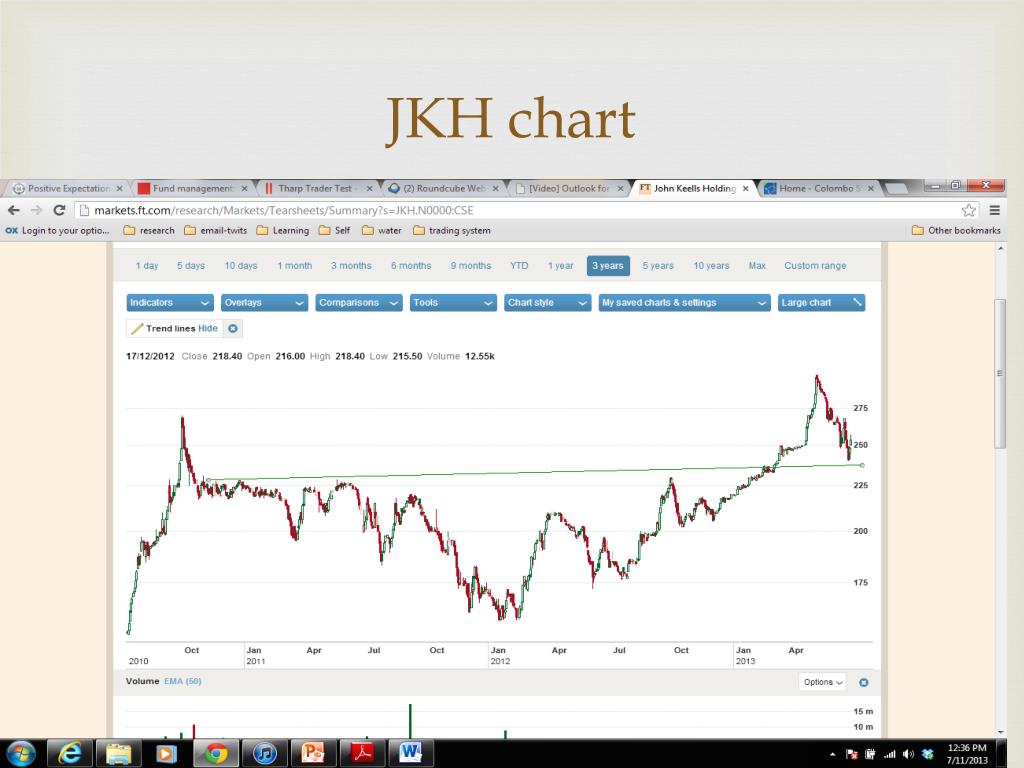
Task: Bookmark page with the star icon
Action: (x=968, y=210)
